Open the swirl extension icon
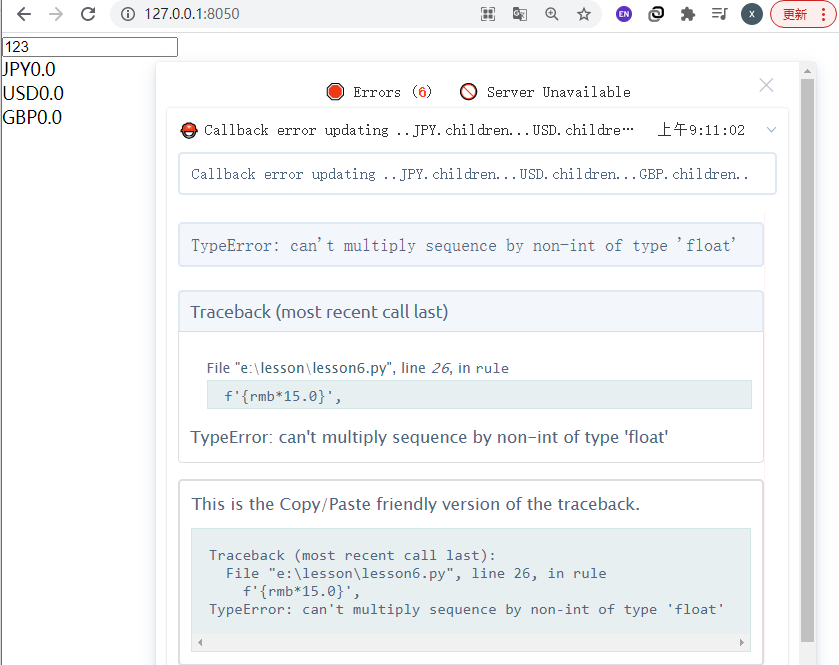Image resolution: width=839 pixels, height=665 pixels. click(656, 14)
